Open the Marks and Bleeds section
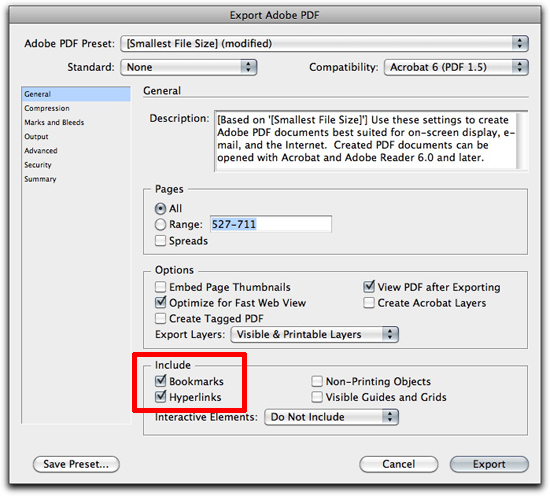 point(54,122)
